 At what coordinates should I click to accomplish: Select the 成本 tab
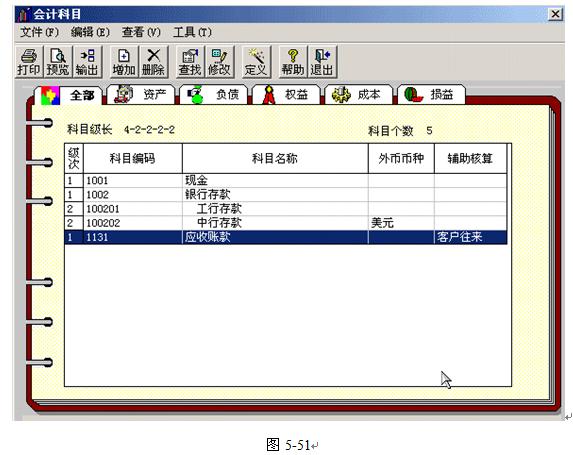tap(358, 95)
